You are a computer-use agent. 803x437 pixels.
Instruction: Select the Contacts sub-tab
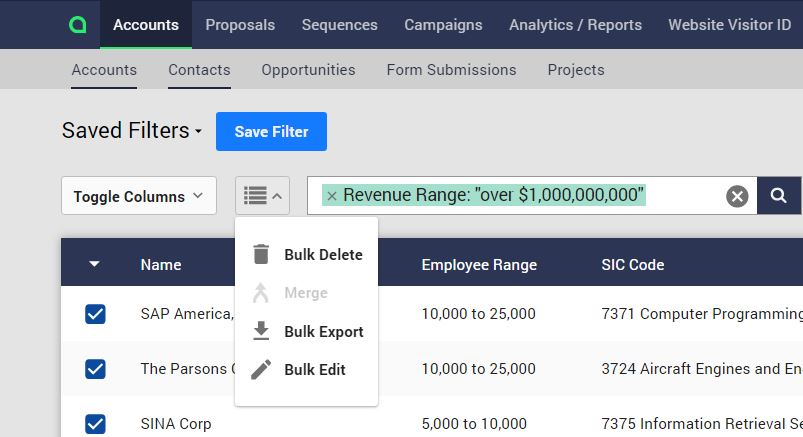click(x=199, y=70)
